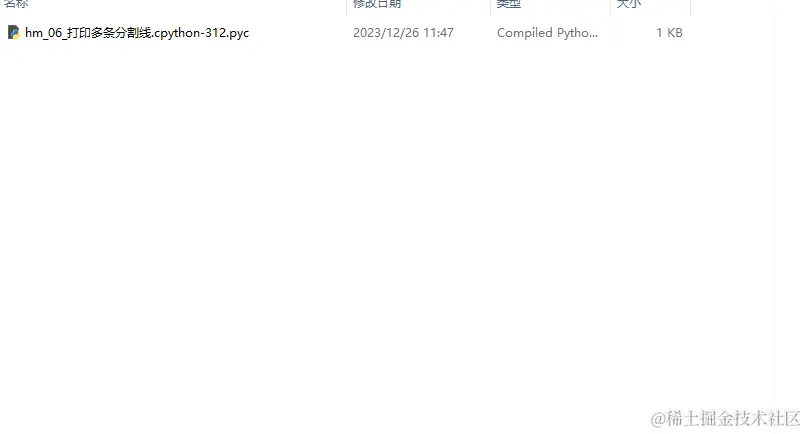Screen dimensions: 807x434
Task: Click divider at right edge of 大小 header
Action: 690,7
